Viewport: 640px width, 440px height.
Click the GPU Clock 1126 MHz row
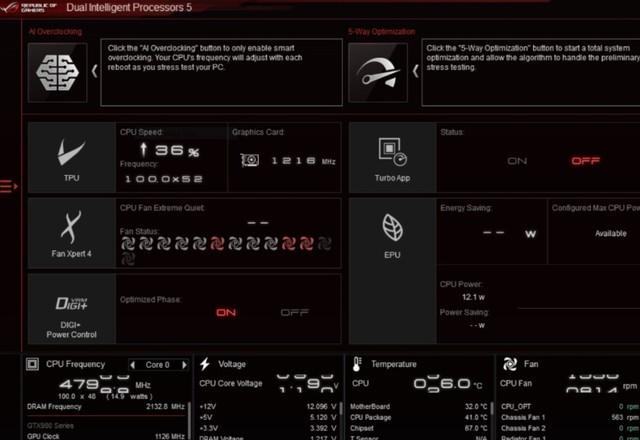click(x=106, y=436)
